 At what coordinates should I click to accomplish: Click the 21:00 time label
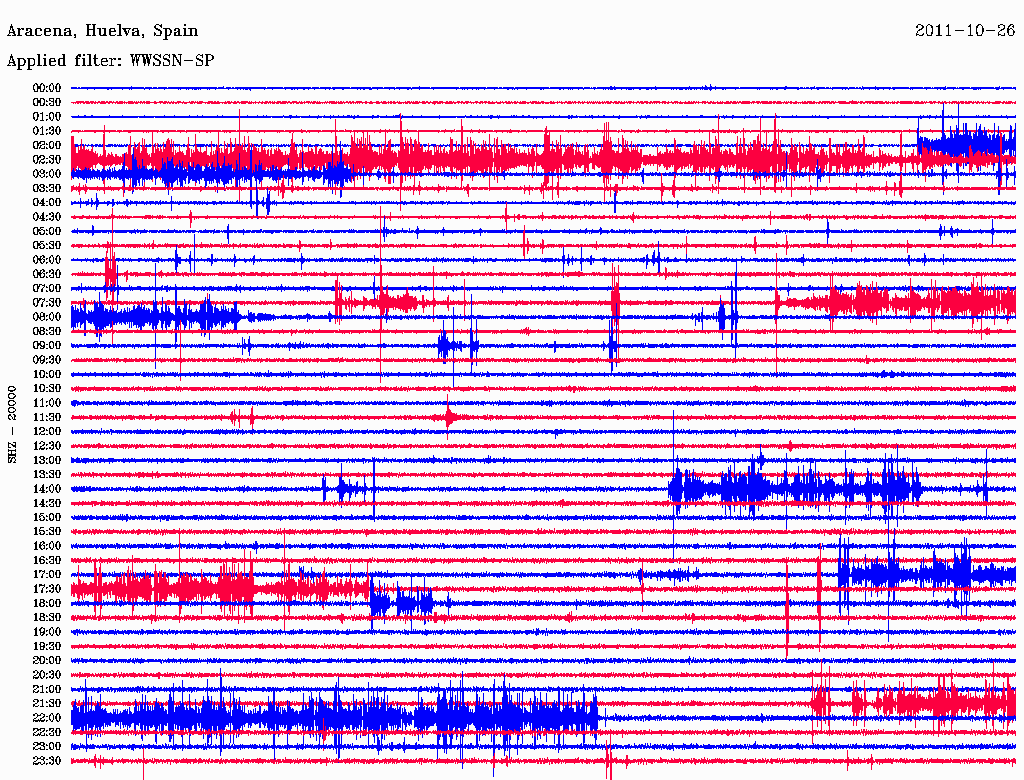tap(46, 689)
